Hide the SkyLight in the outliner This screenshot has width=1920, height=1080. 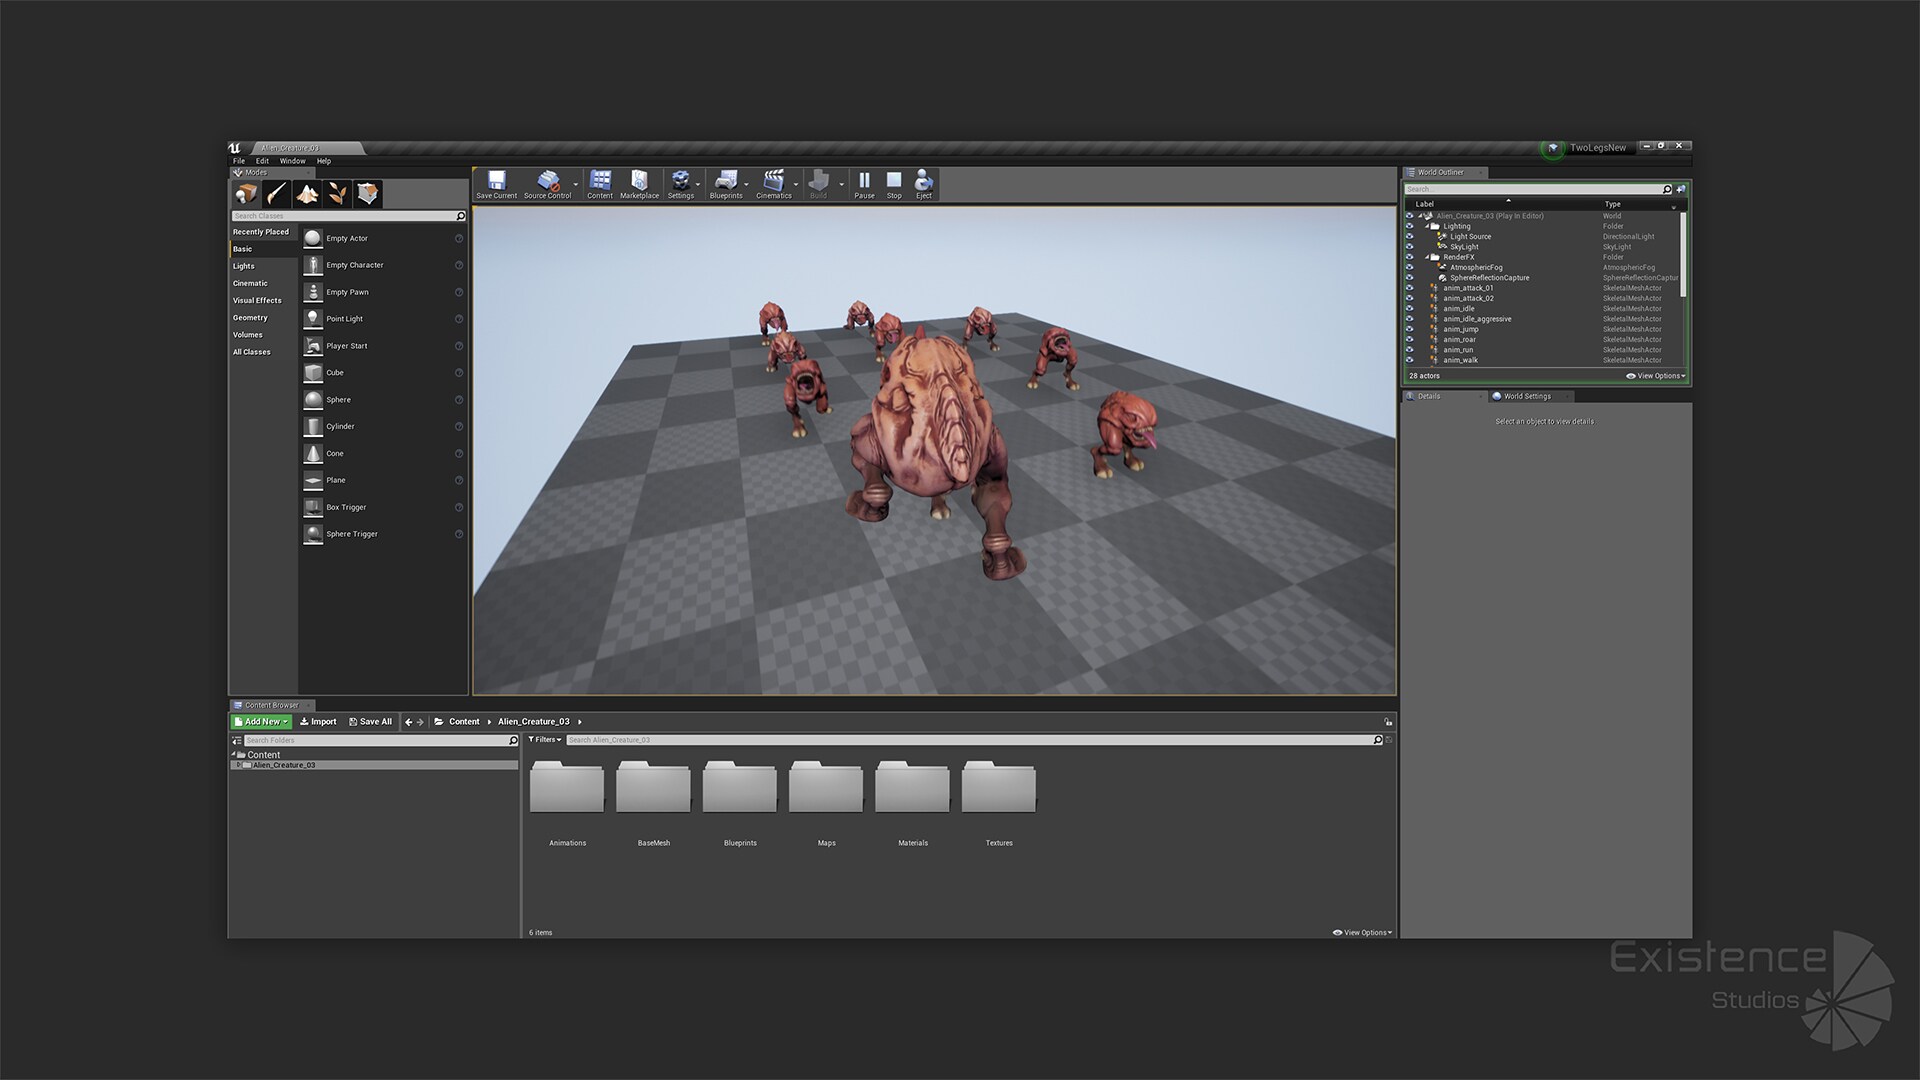click(1409, 246)
